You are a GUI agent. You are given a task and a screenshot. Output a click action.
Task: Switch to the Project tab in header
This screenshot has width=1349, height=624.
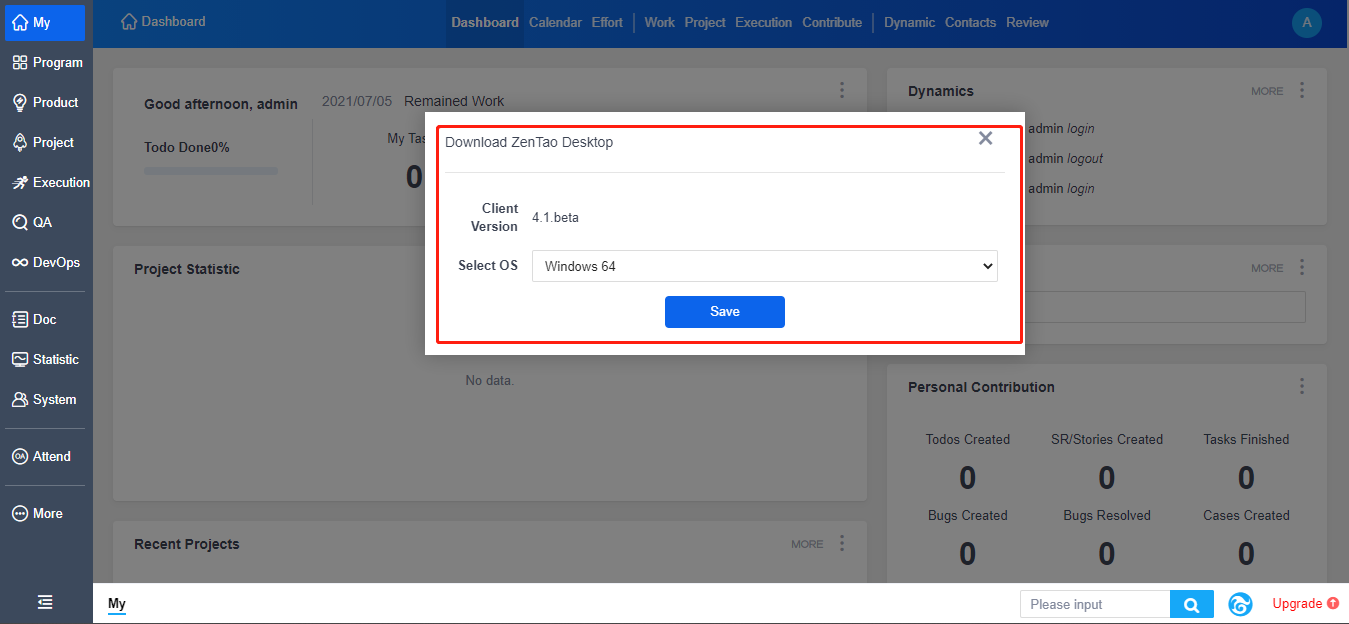coord(705,22)
